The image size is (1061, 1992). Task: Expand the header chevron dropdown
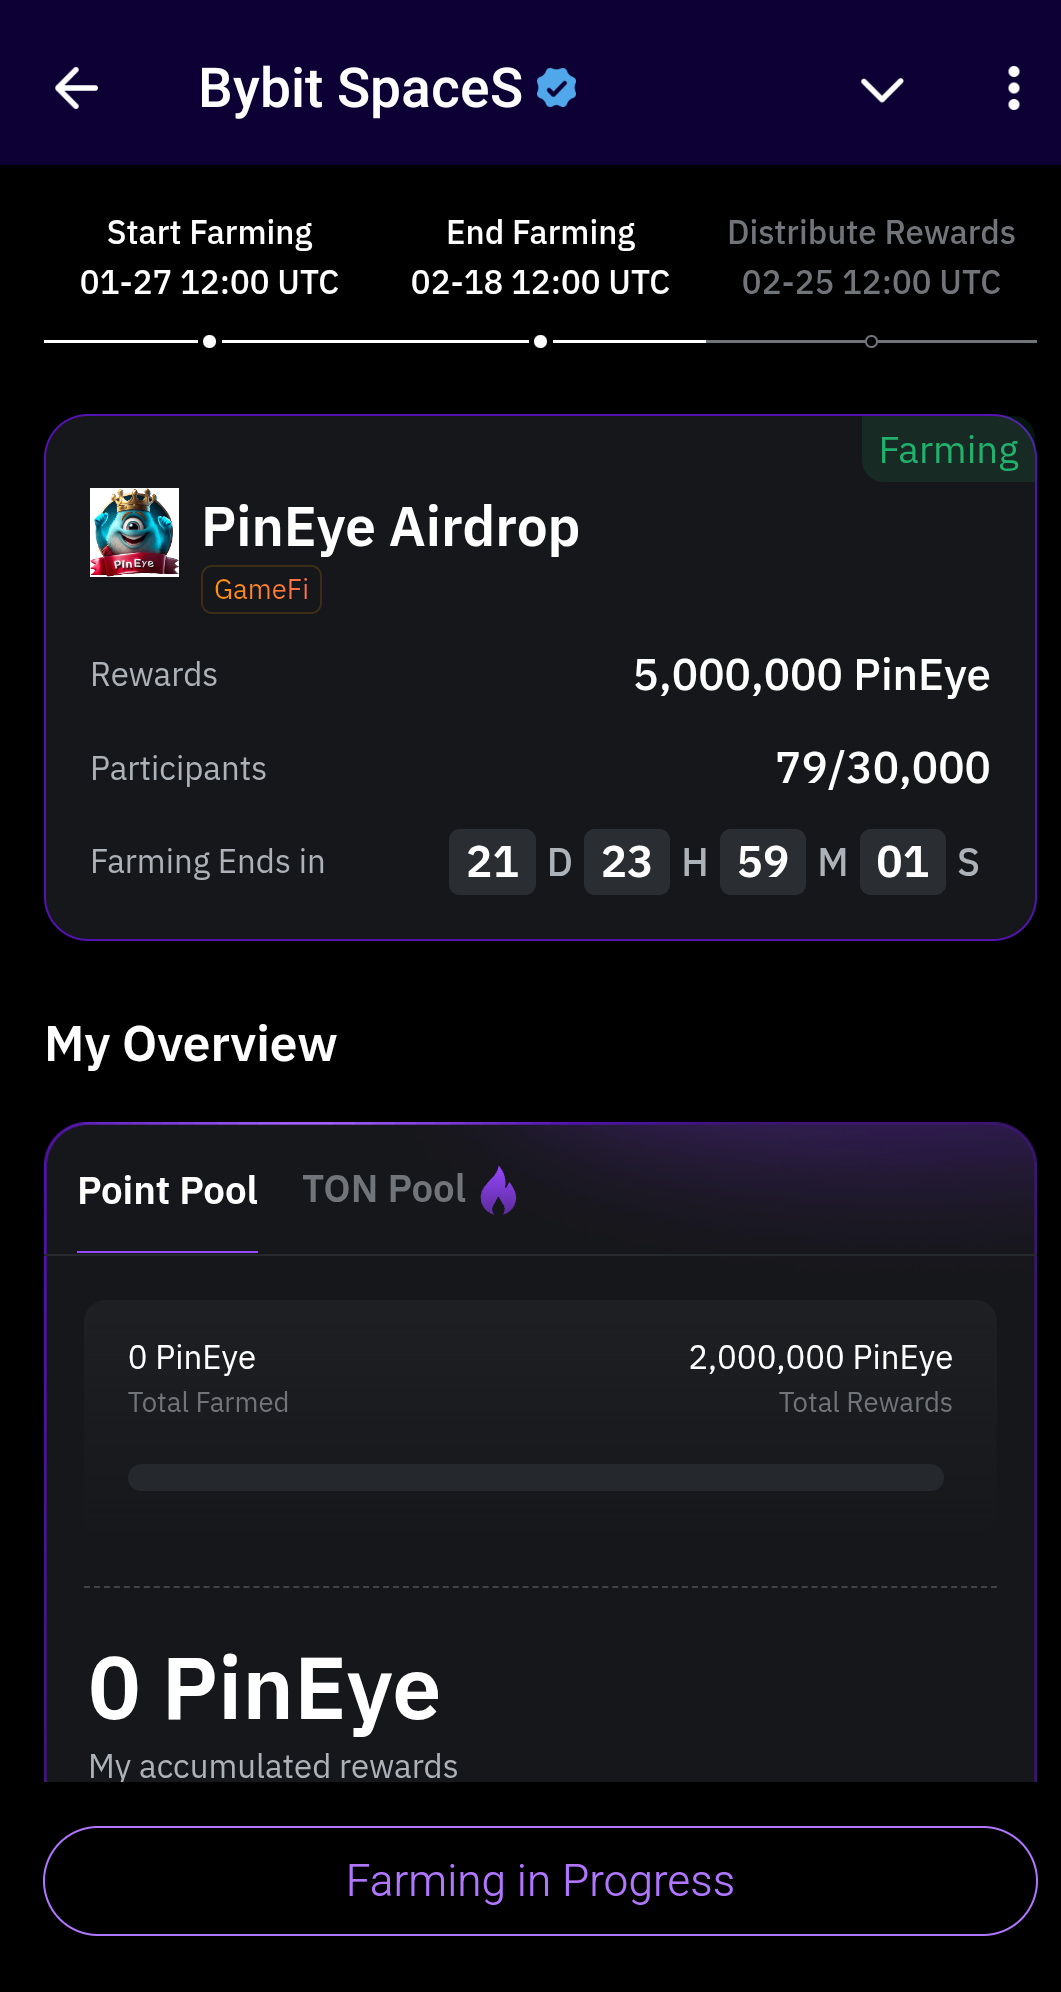click(x=882, y=90)
